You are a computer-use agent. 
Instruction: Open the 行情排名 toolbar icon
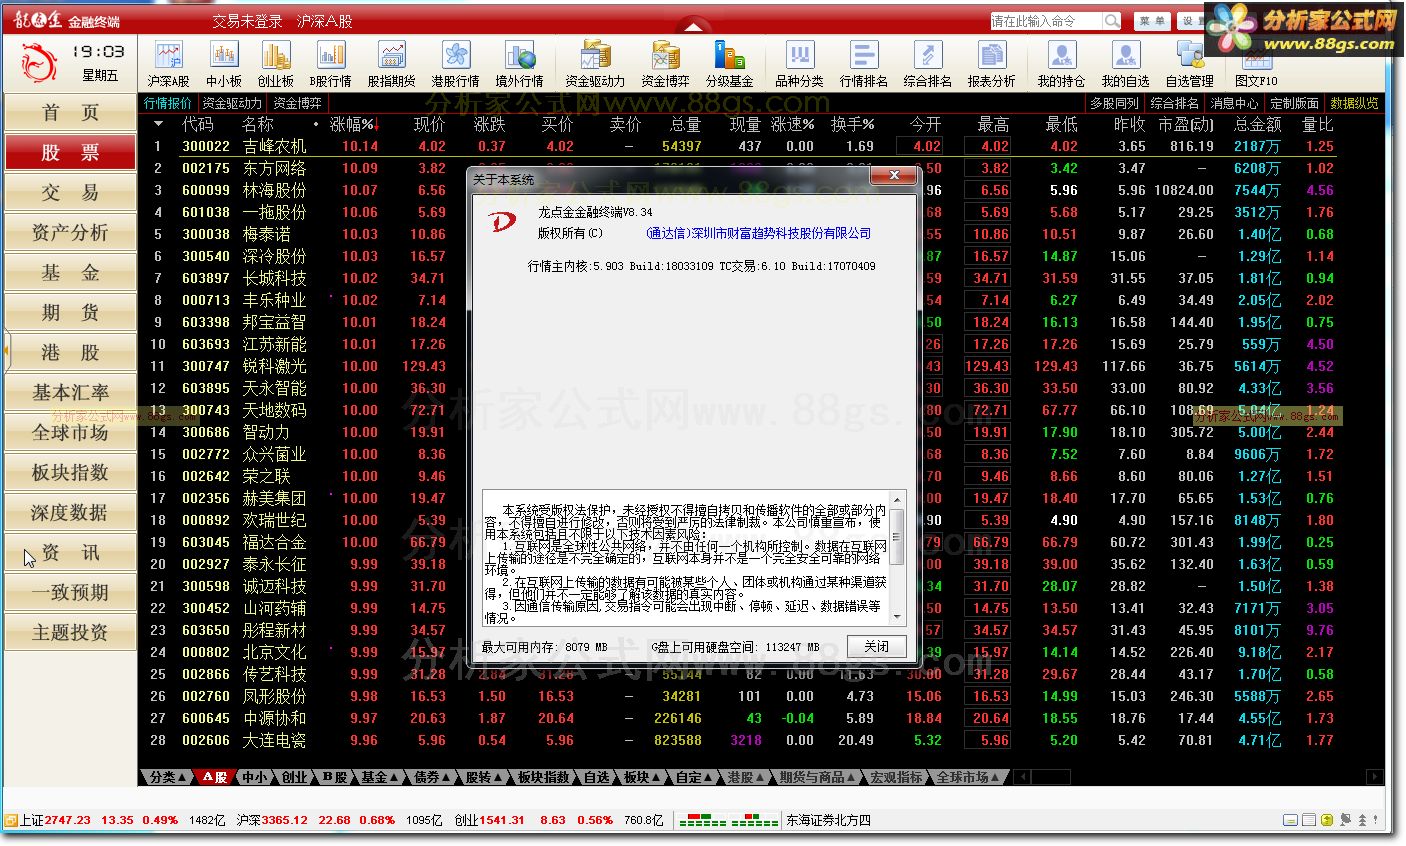pos(863,63)
